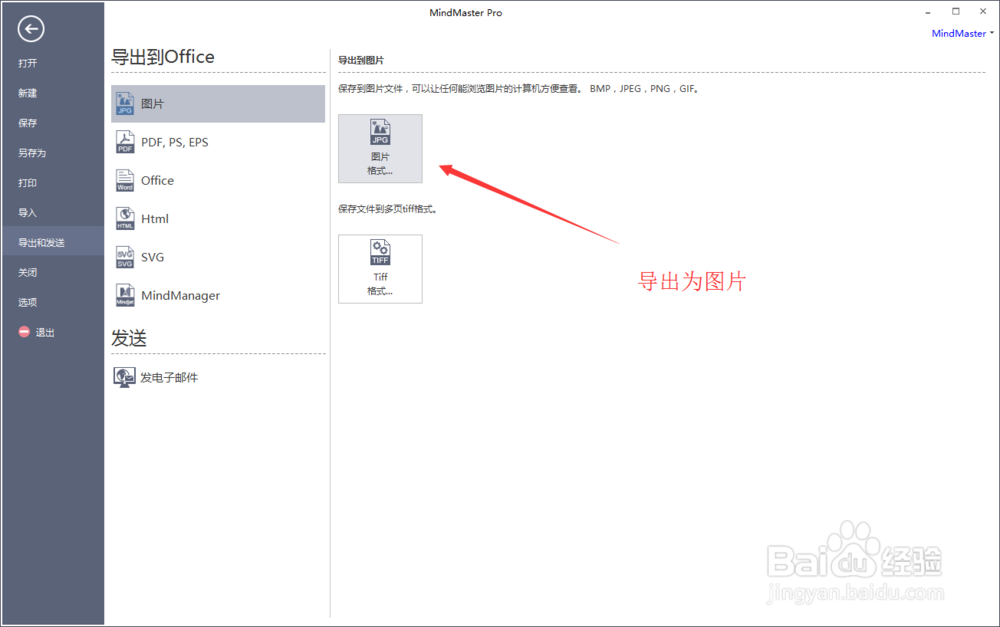This screenshot has height=627, width=1000.
Task: Open the 打开 menu item
Action: coord(27,63)
